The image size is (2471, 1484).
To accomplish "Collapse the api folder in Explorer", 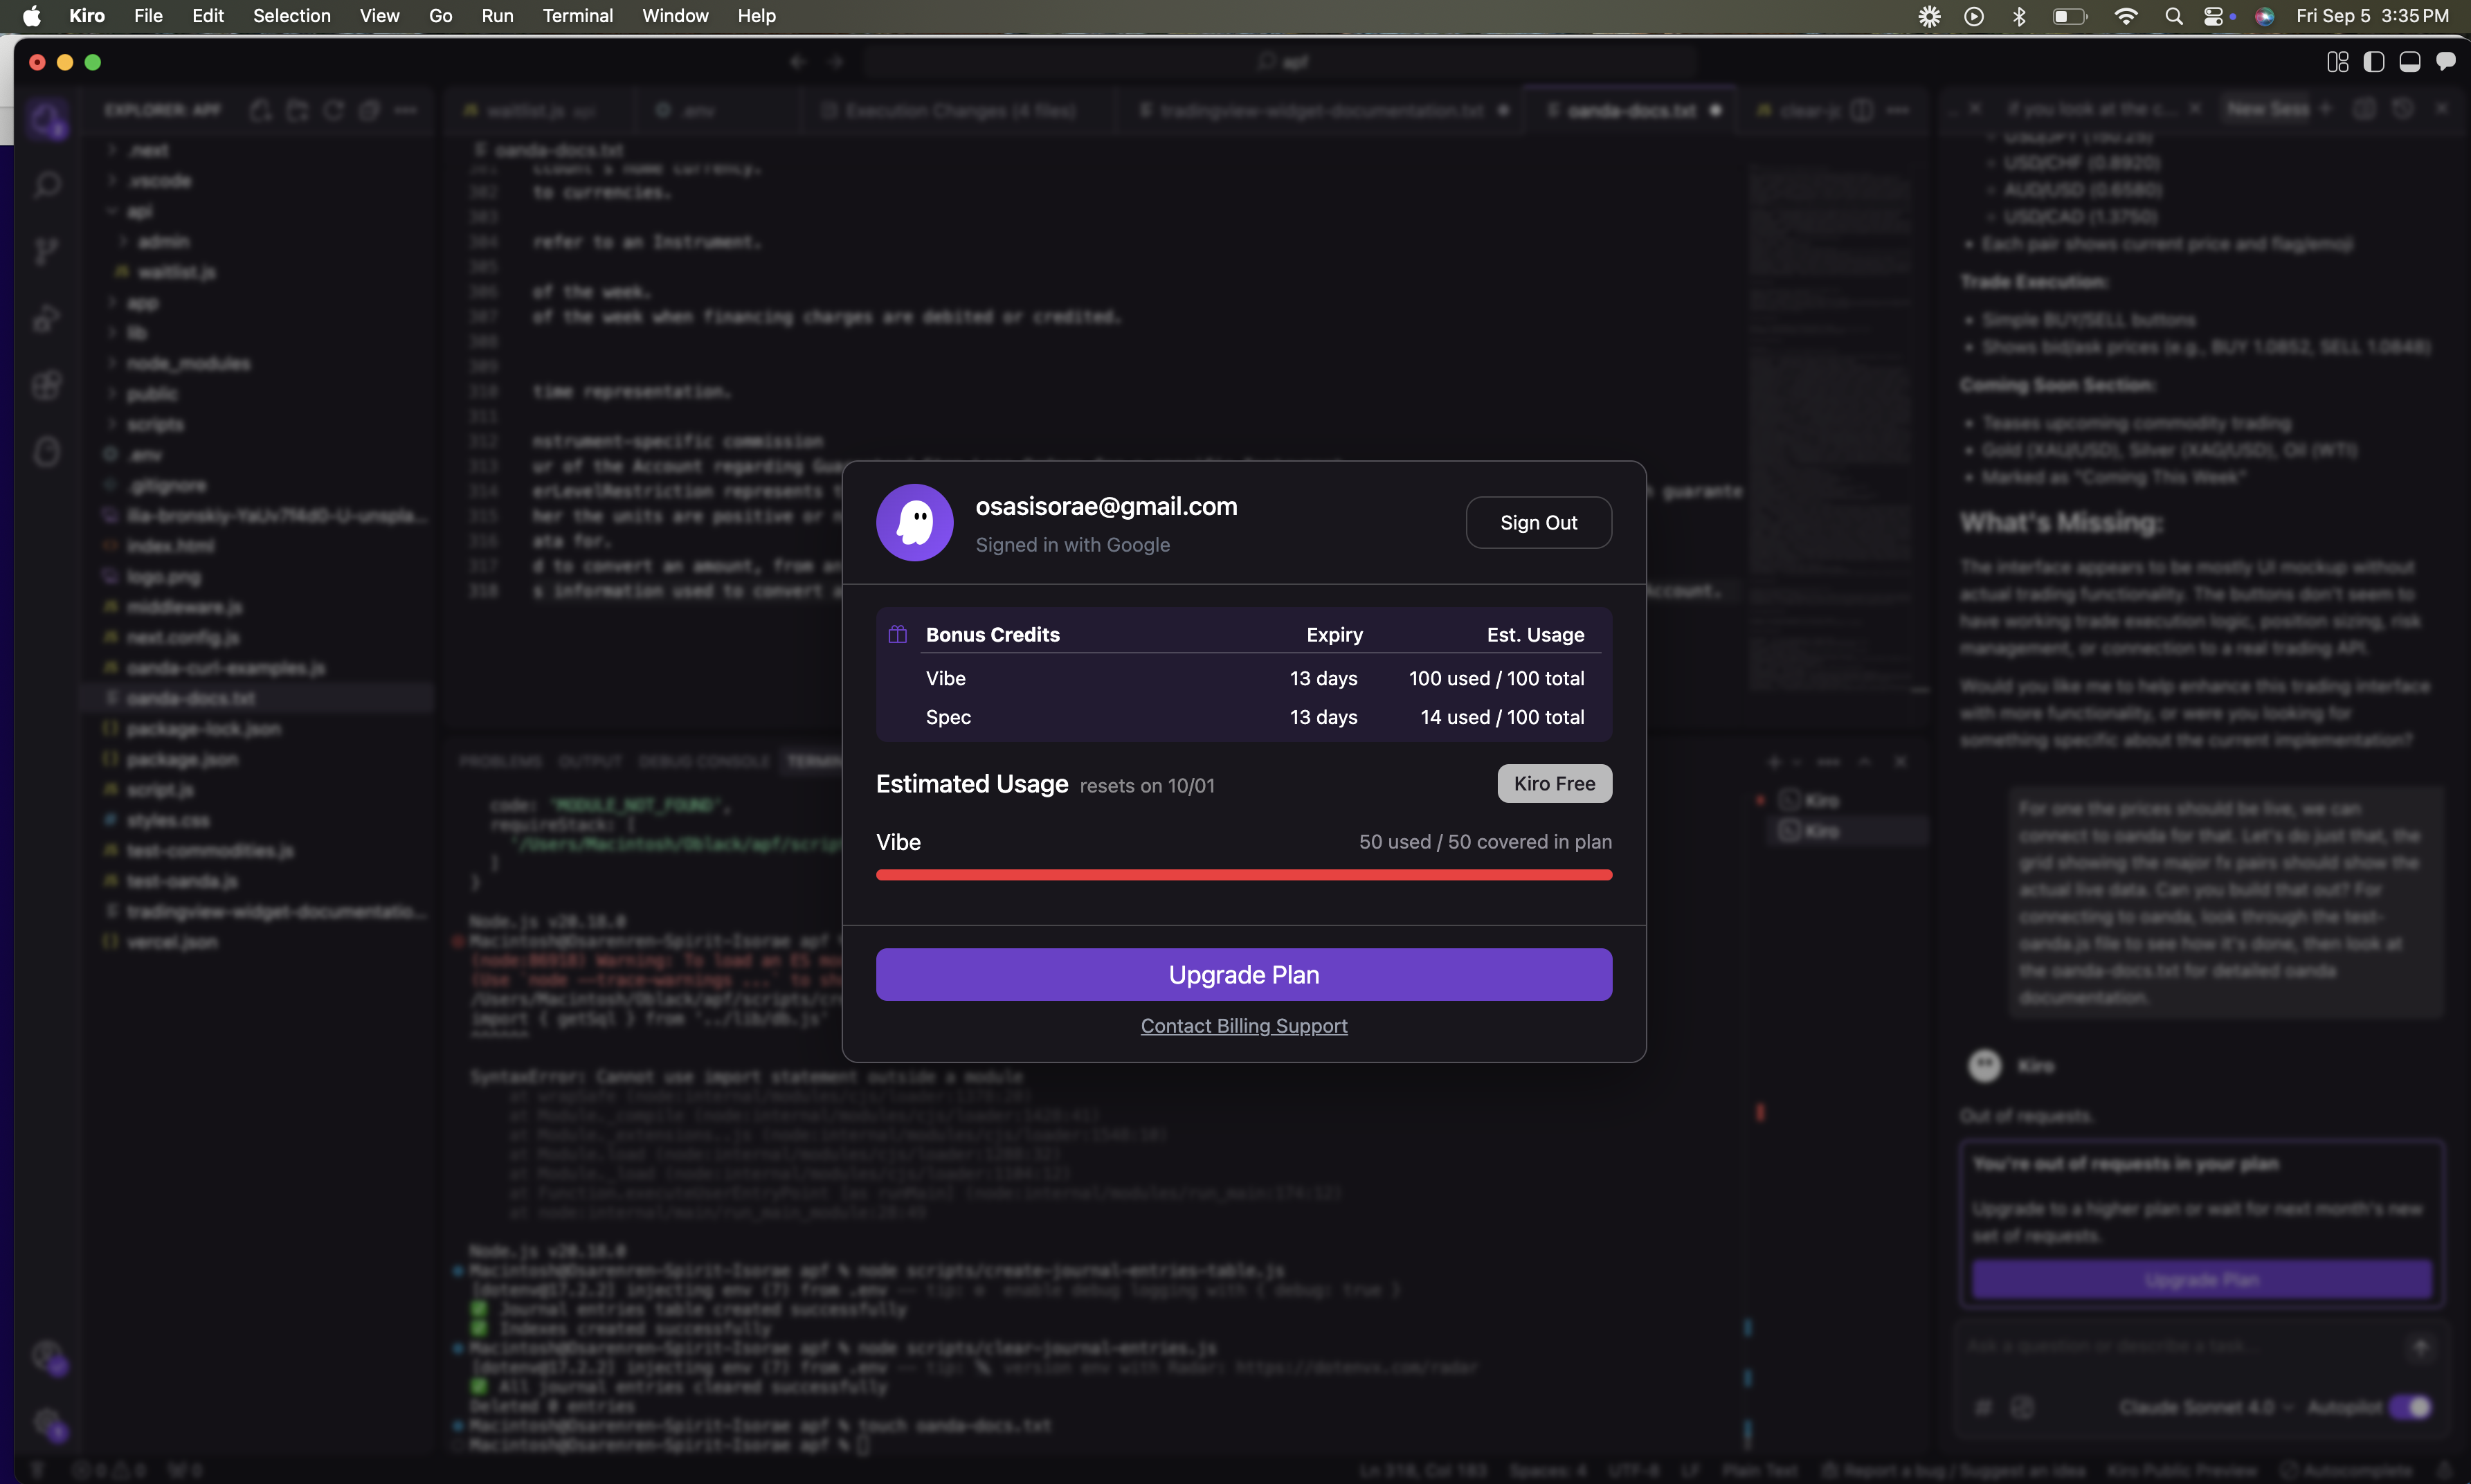I will (x=139, y=211).
